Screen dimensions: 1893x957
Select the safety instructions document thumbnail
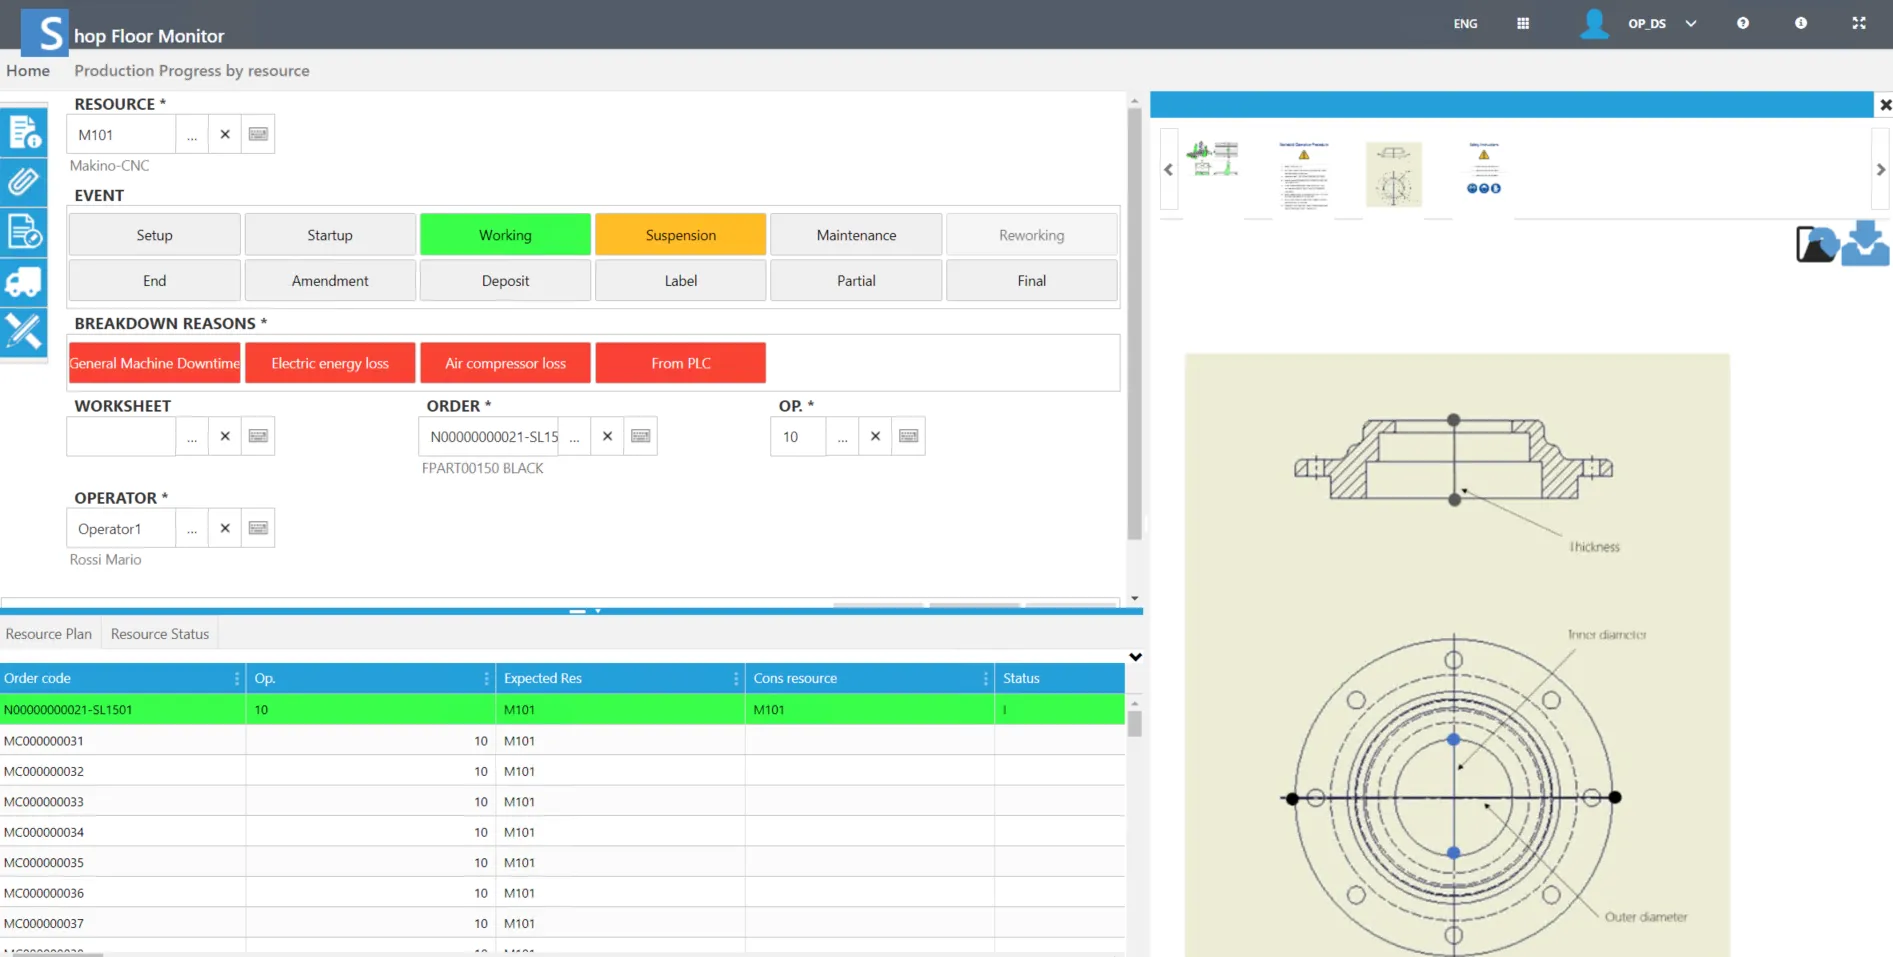click(1483, 172)
